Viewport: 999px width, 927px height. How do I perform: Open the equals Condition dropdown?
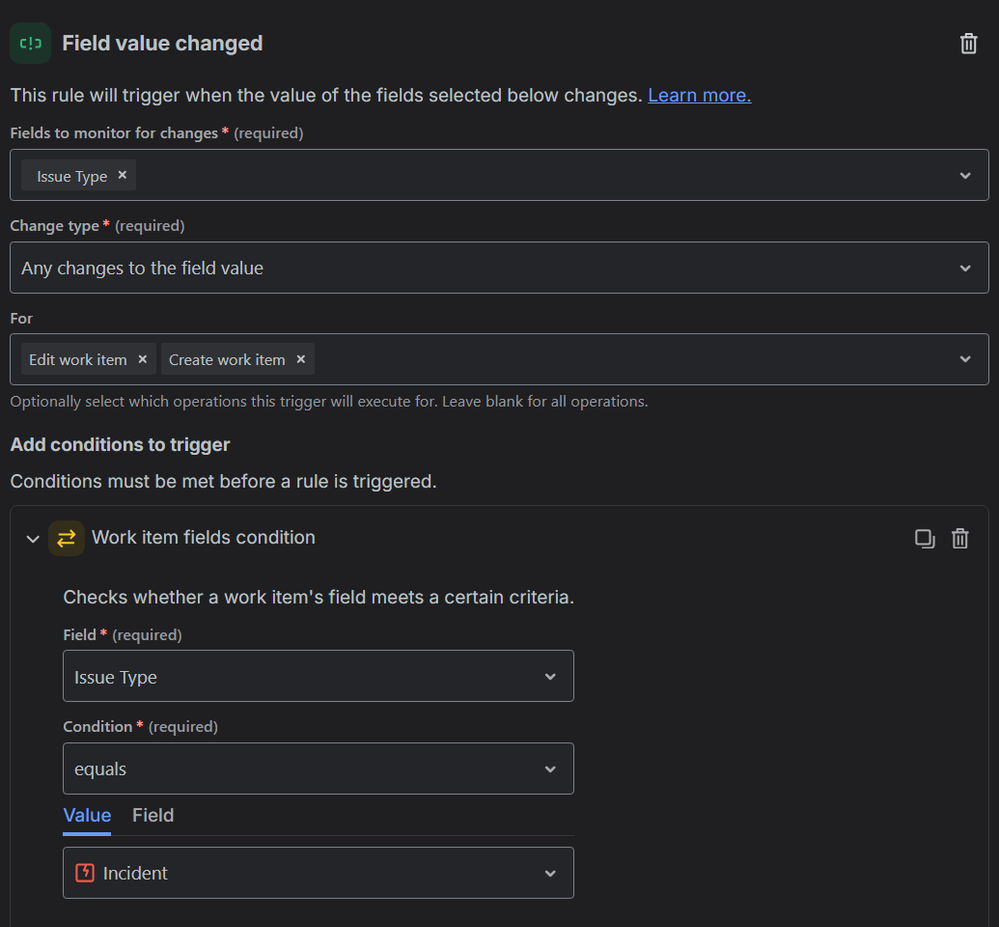(549, 769)
